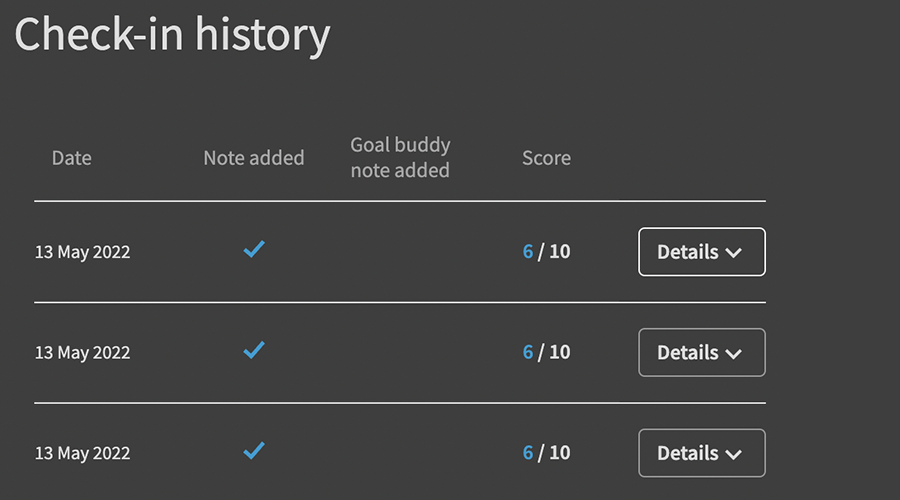Click the Score column header
The image size is (900, 500).
click(546, 158)
